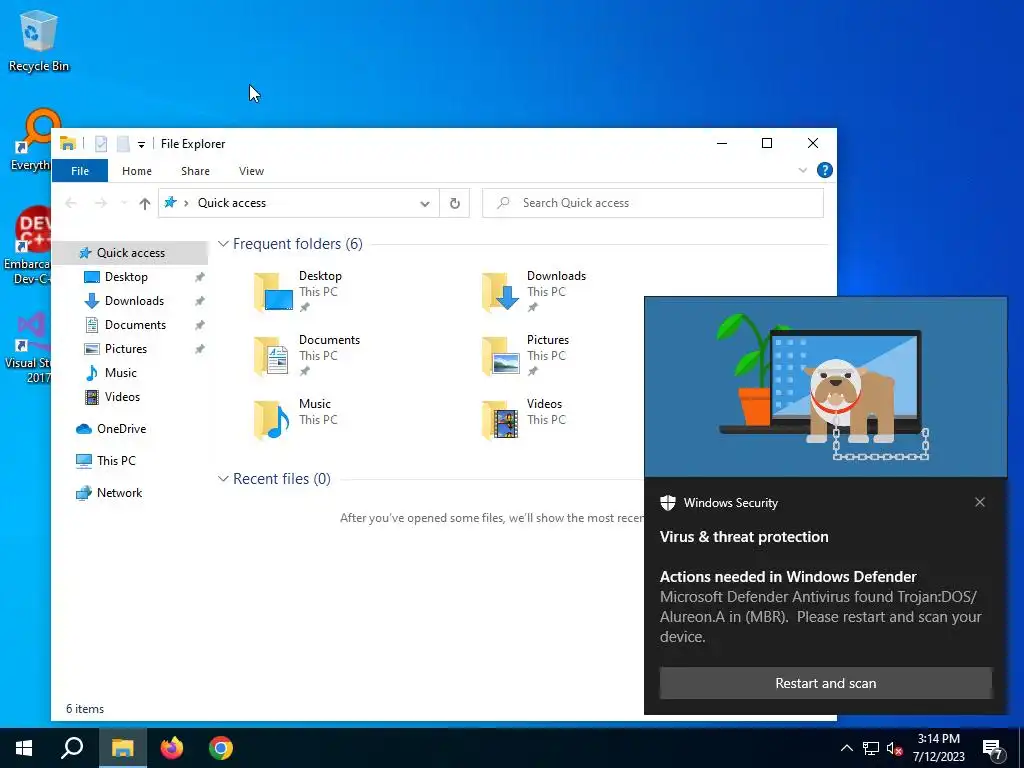Click the New folder quick access toolbar icon
1024x768 pixels.
pos(123,144)
